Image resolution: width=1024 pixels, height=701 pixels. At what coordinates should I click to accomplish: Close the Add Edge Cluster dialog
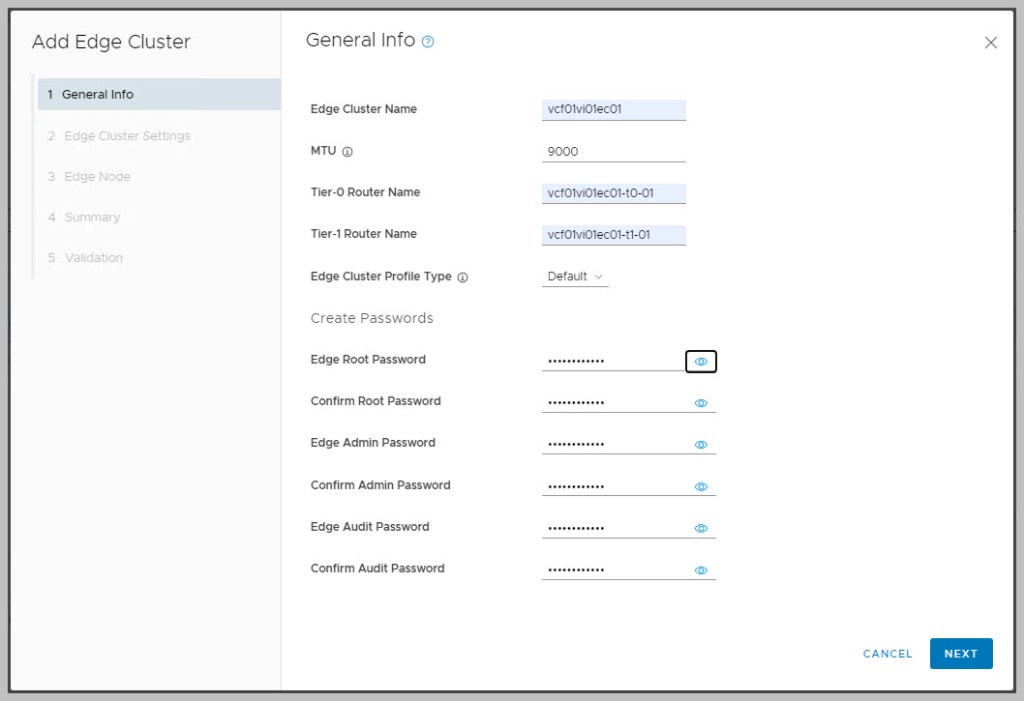click(990, 42)
